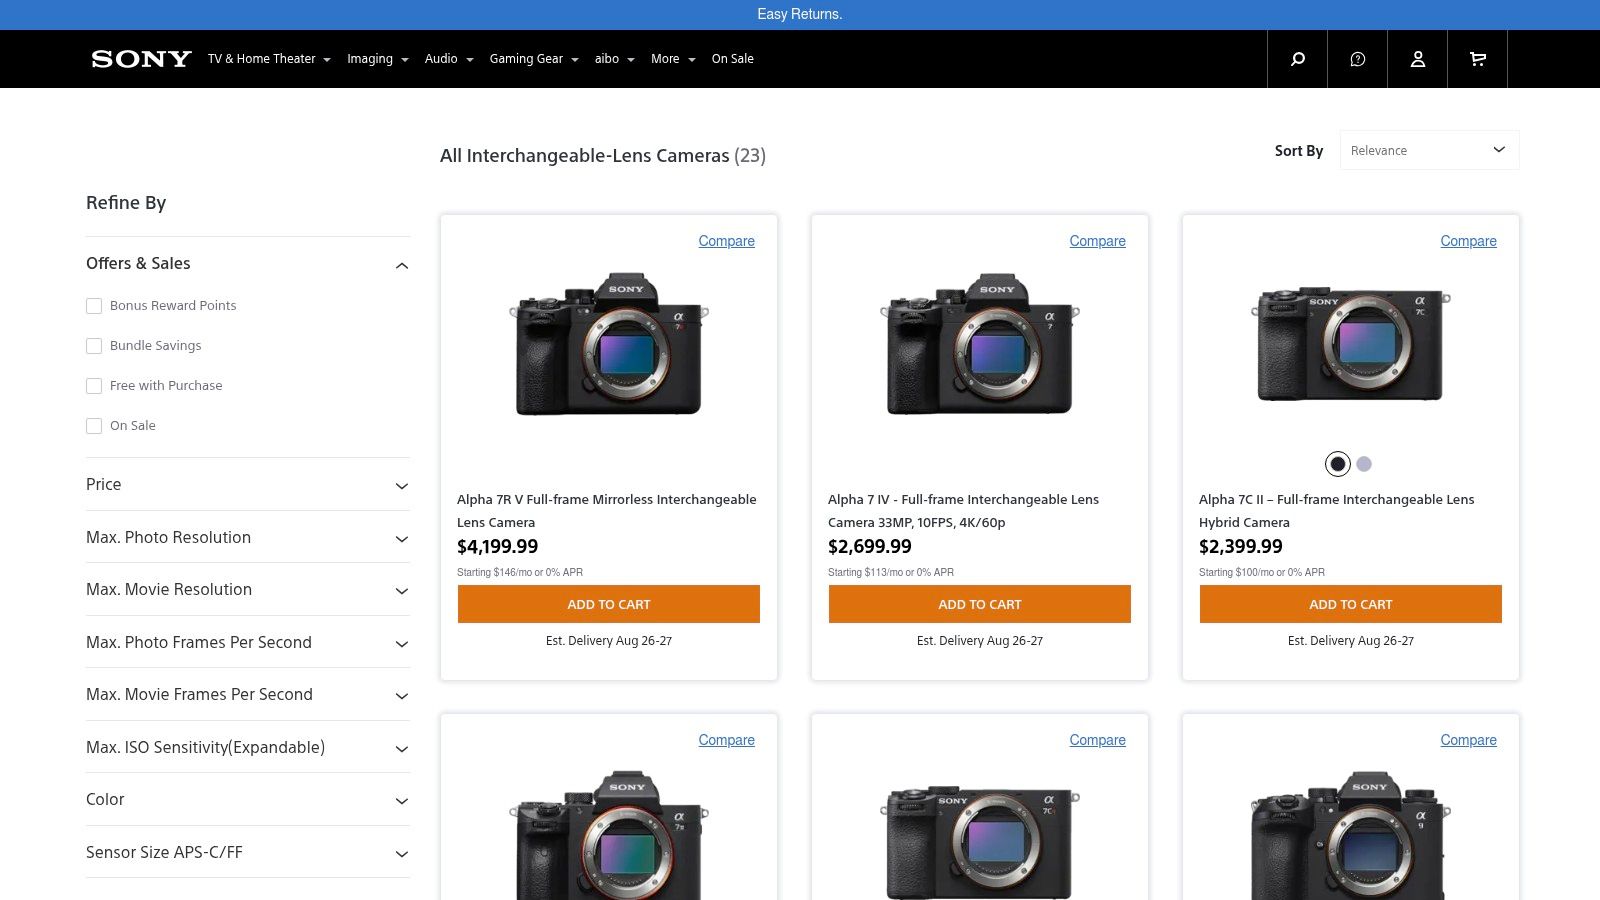Viewport: 1600px width, 900px height.
Task: Click the Alpha 7C II product image
Action: pos(1350,345)
